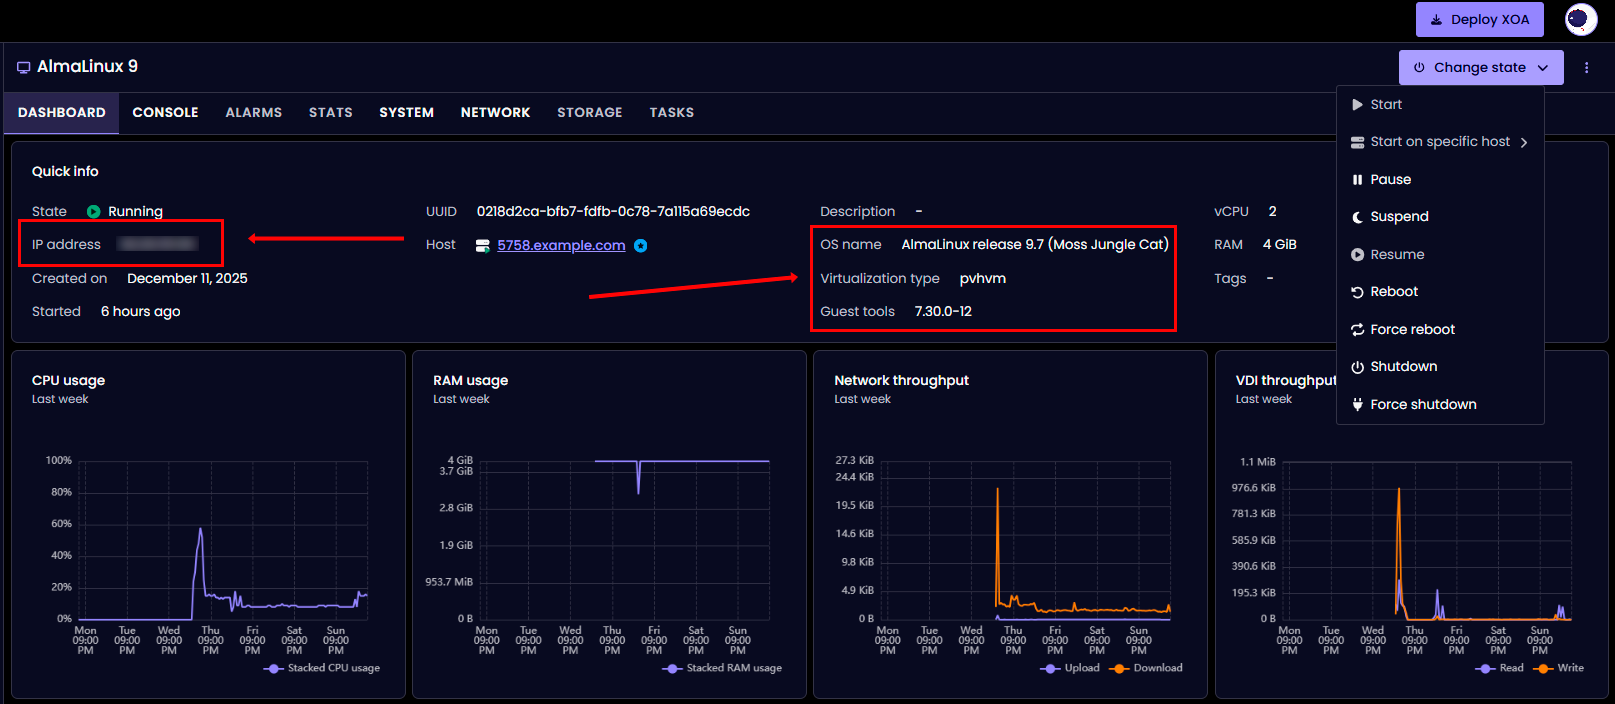Click Reboot in the state menu
This screenshot has height=704, width=1615.
click(1394, 292)
